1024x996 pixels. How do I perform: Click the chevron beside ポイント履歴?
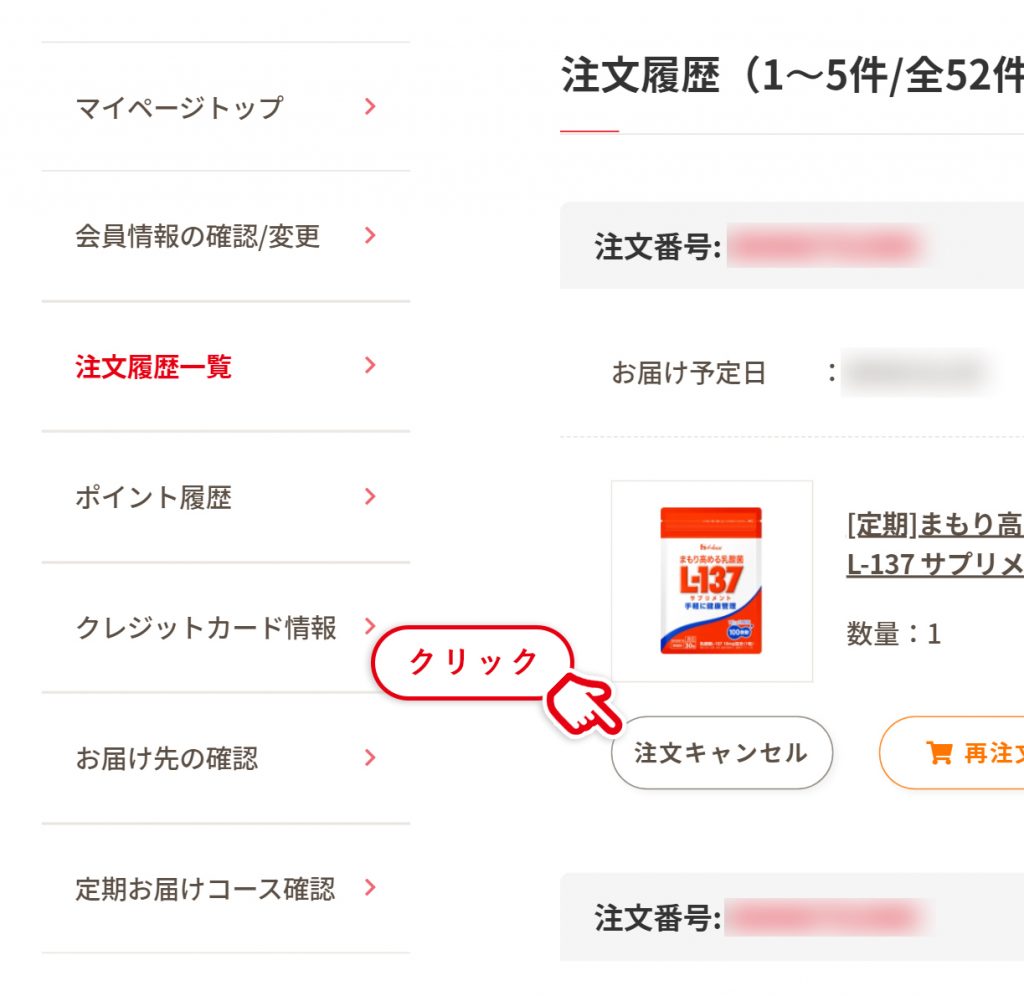[x=370, y=496]
